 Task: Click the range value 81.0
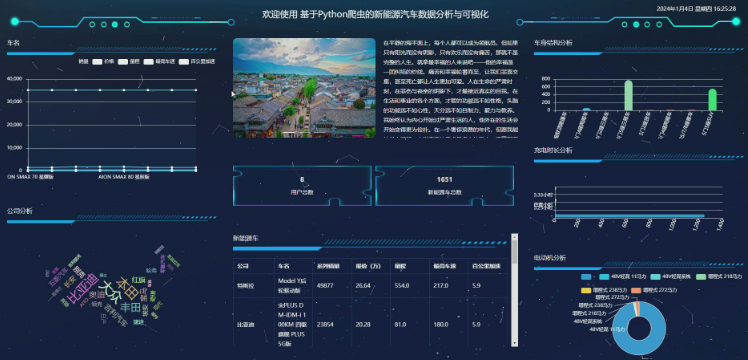(400, 325)
